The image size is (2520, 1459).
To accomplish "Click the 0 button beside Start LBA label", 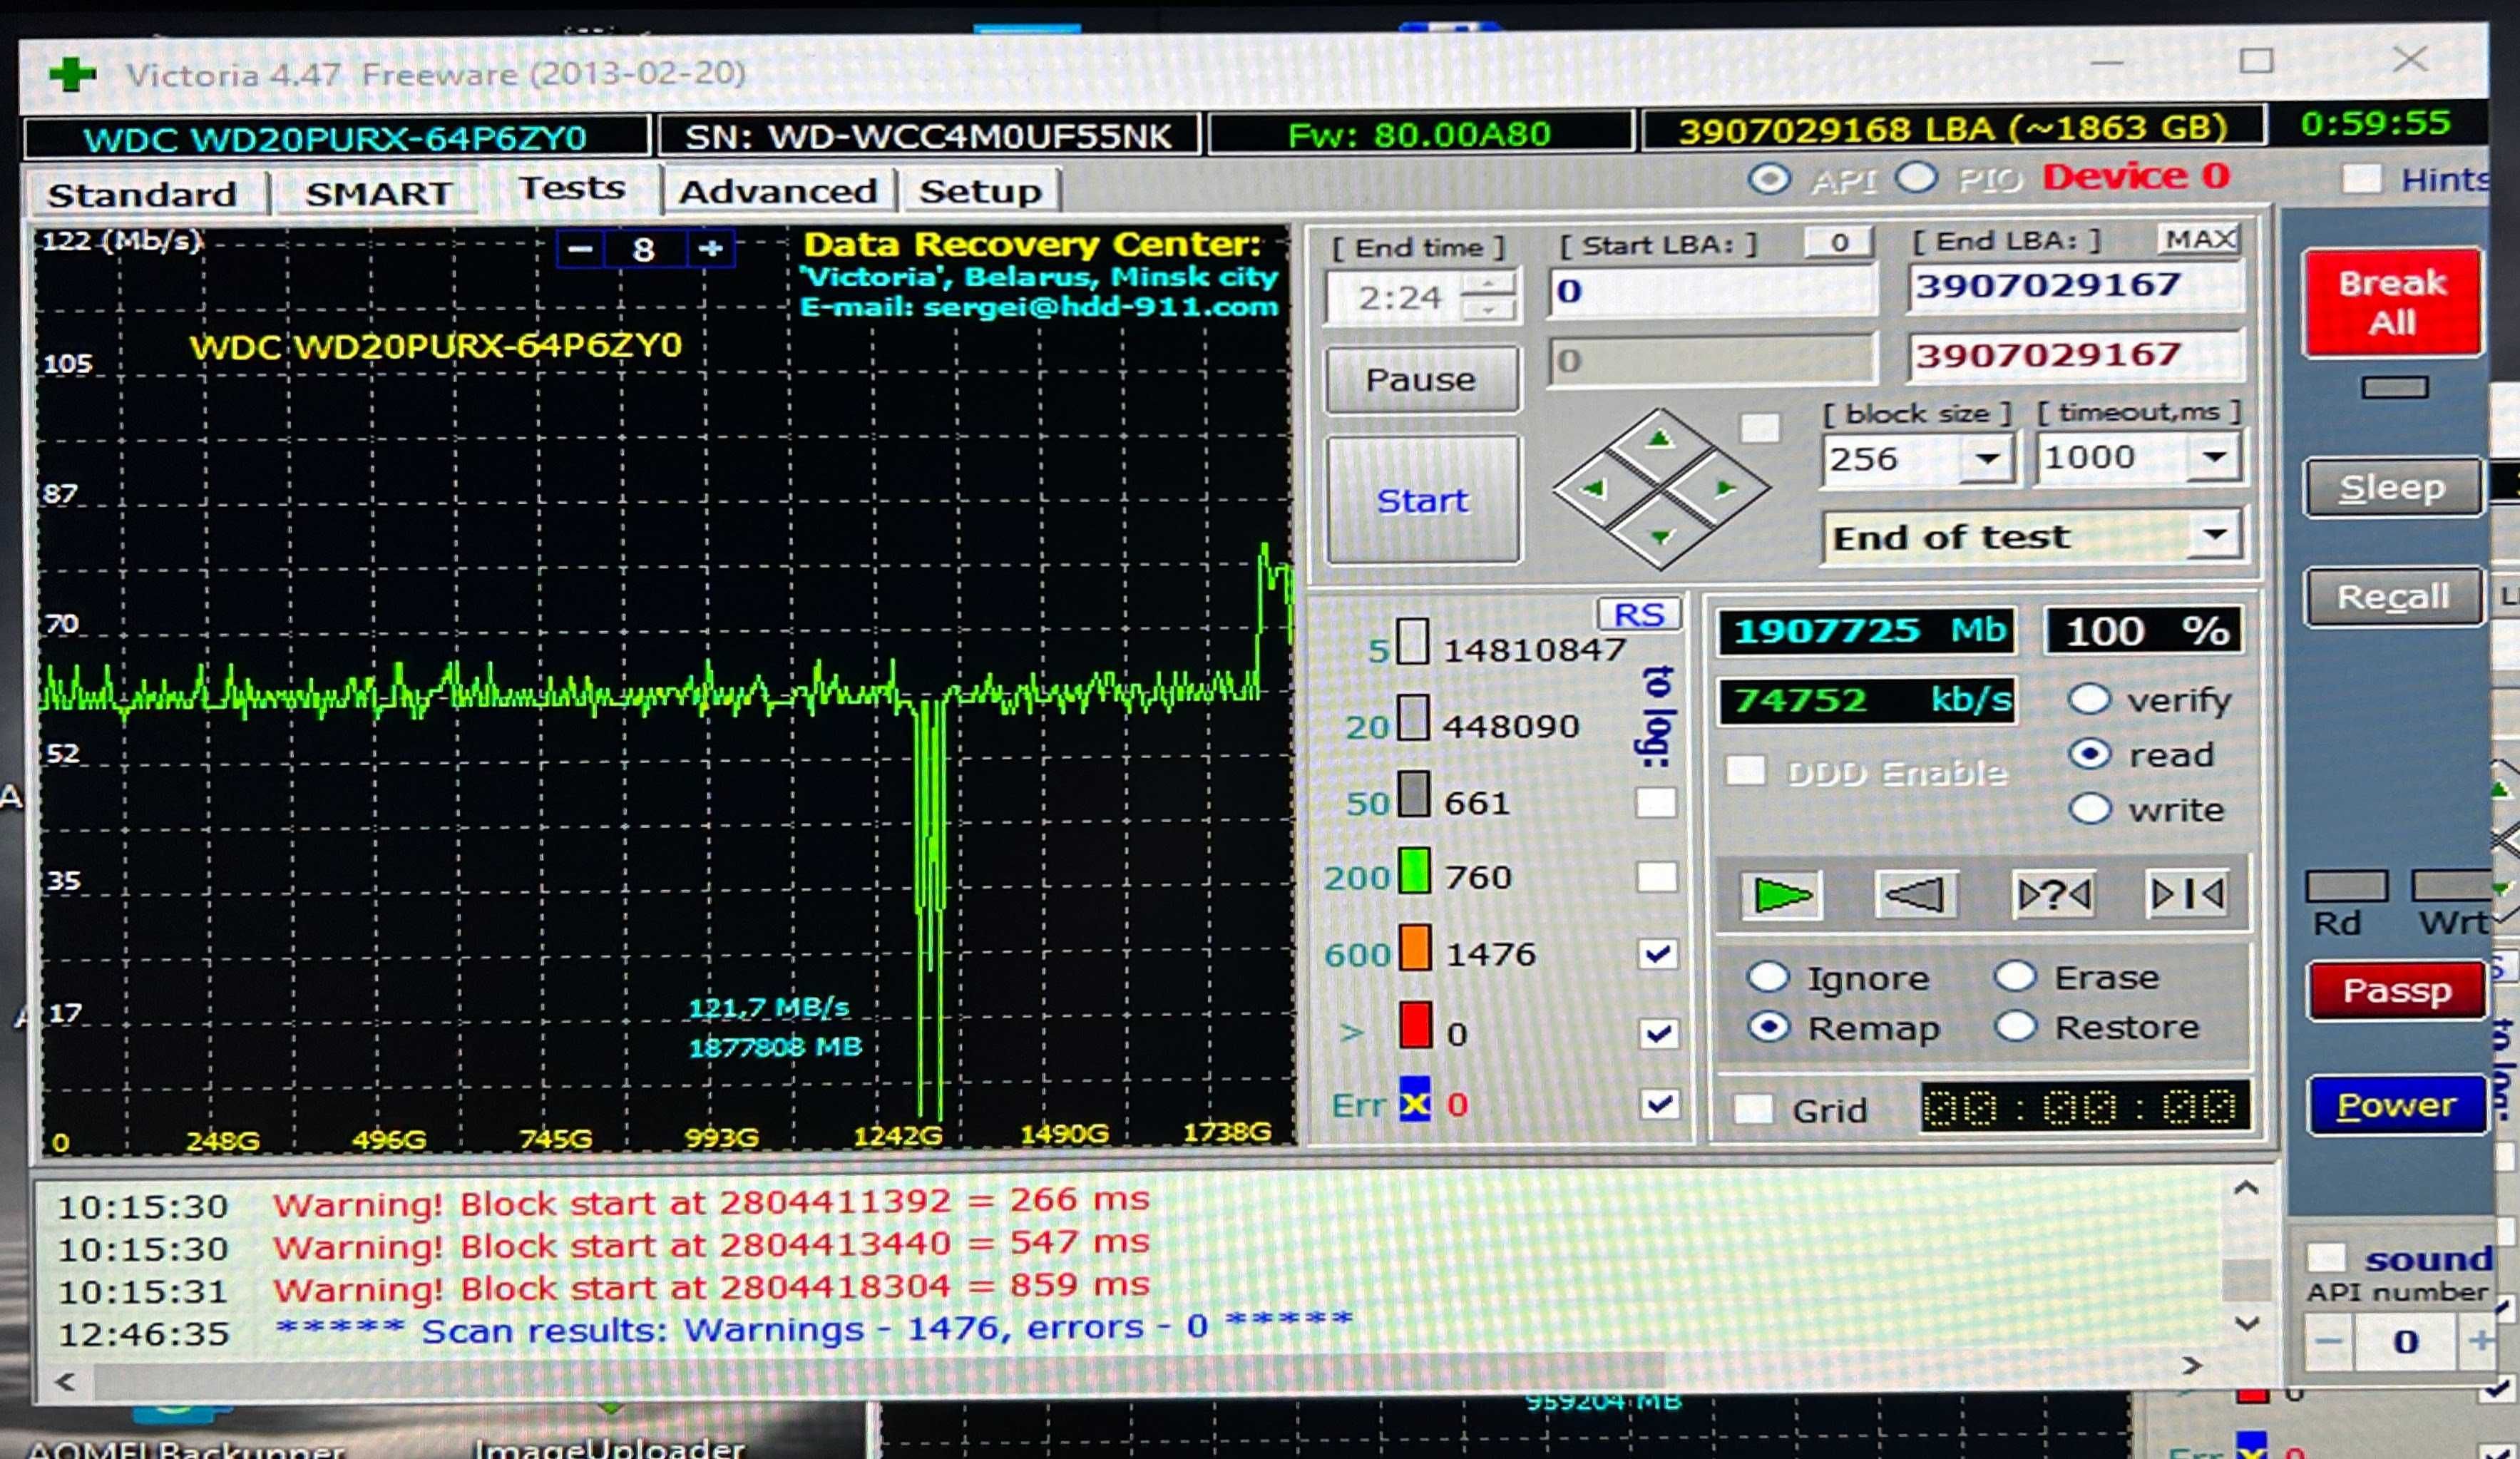I will pos(1839,242).
